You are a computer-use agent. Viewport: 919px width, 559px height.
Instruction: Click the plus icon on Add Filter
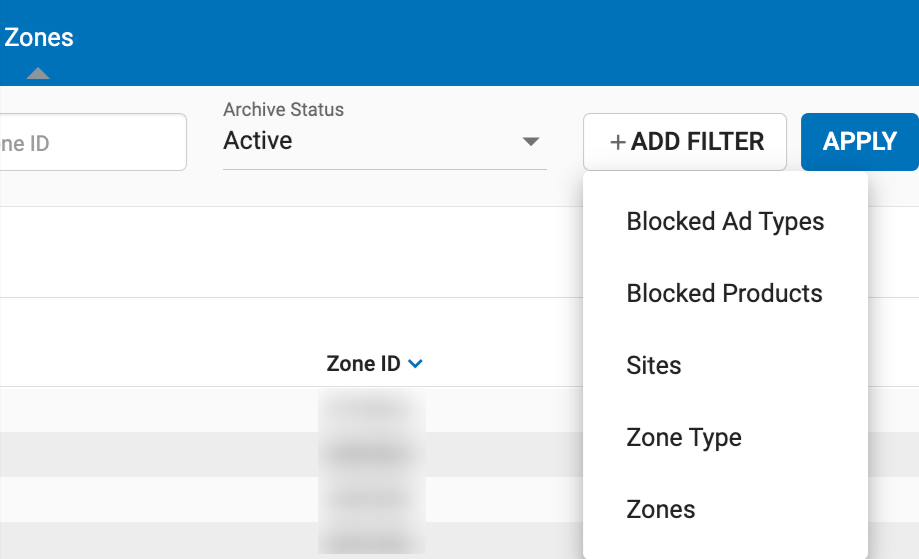pos(617,143)
